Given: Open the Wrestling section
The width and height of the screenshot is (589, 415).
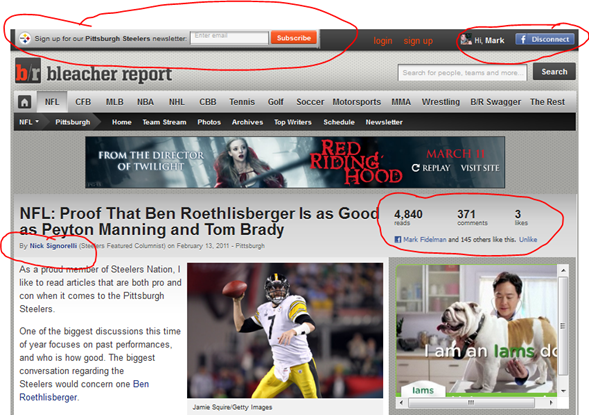Looking at the screenshot, I should [x=441, y=102].
